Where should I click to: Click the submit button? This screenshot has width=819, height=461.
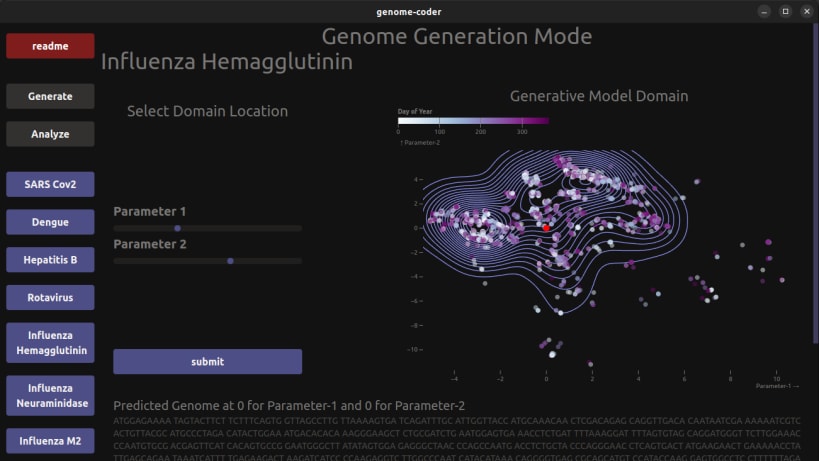207,361
